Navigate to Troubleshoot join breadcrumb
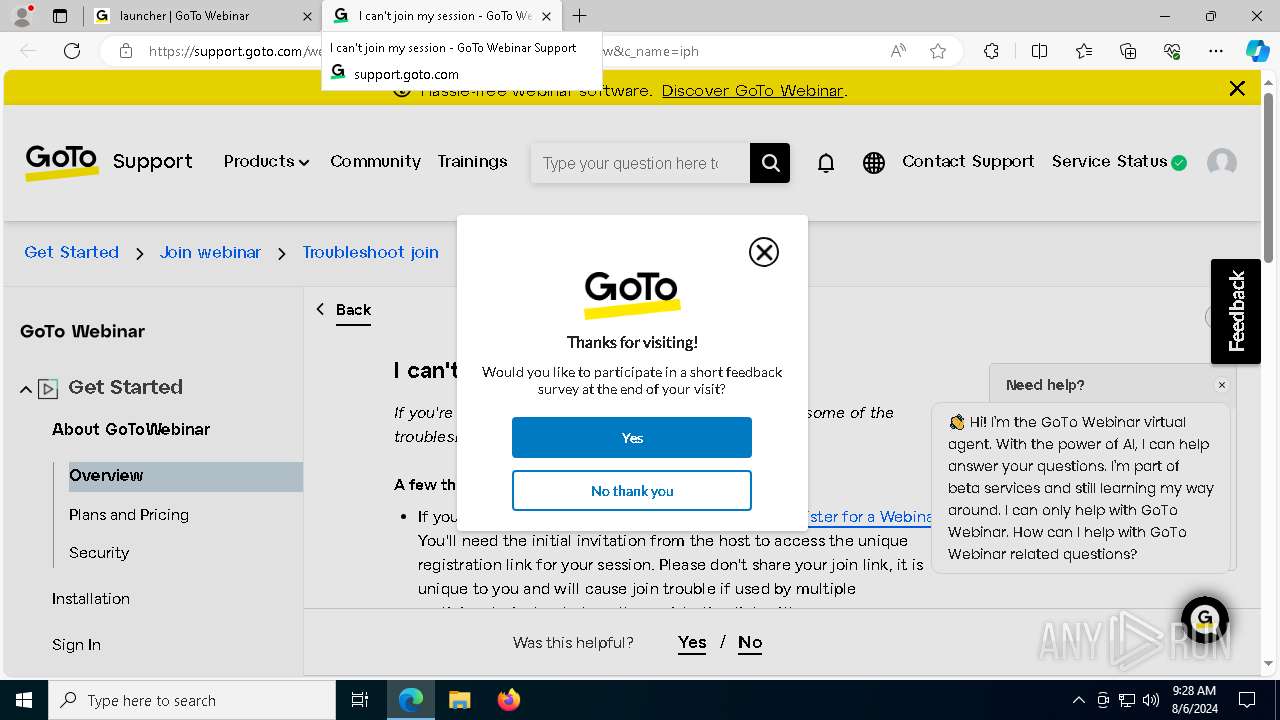The height and width of the screenshot is (720, 1280). 370,252
